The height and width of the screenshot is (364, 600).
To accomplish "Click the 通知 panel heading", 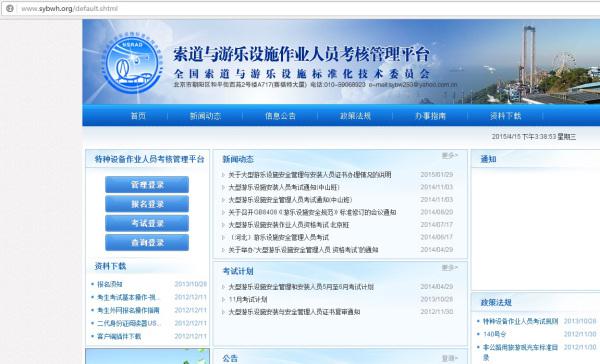I will click(x=488, y=159).
